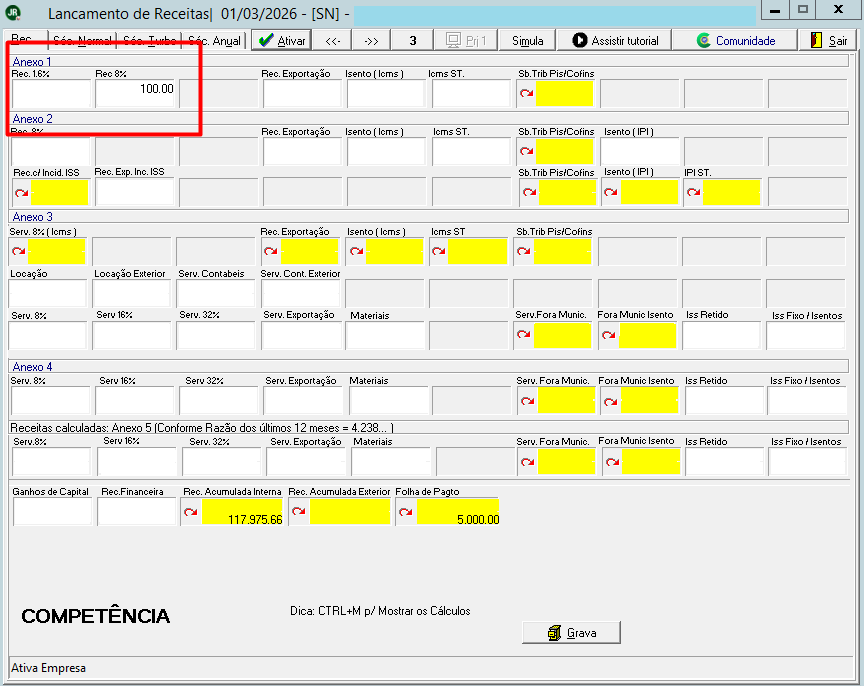Open the Comunidade link
864x686 pixels.
pos(735,40)
